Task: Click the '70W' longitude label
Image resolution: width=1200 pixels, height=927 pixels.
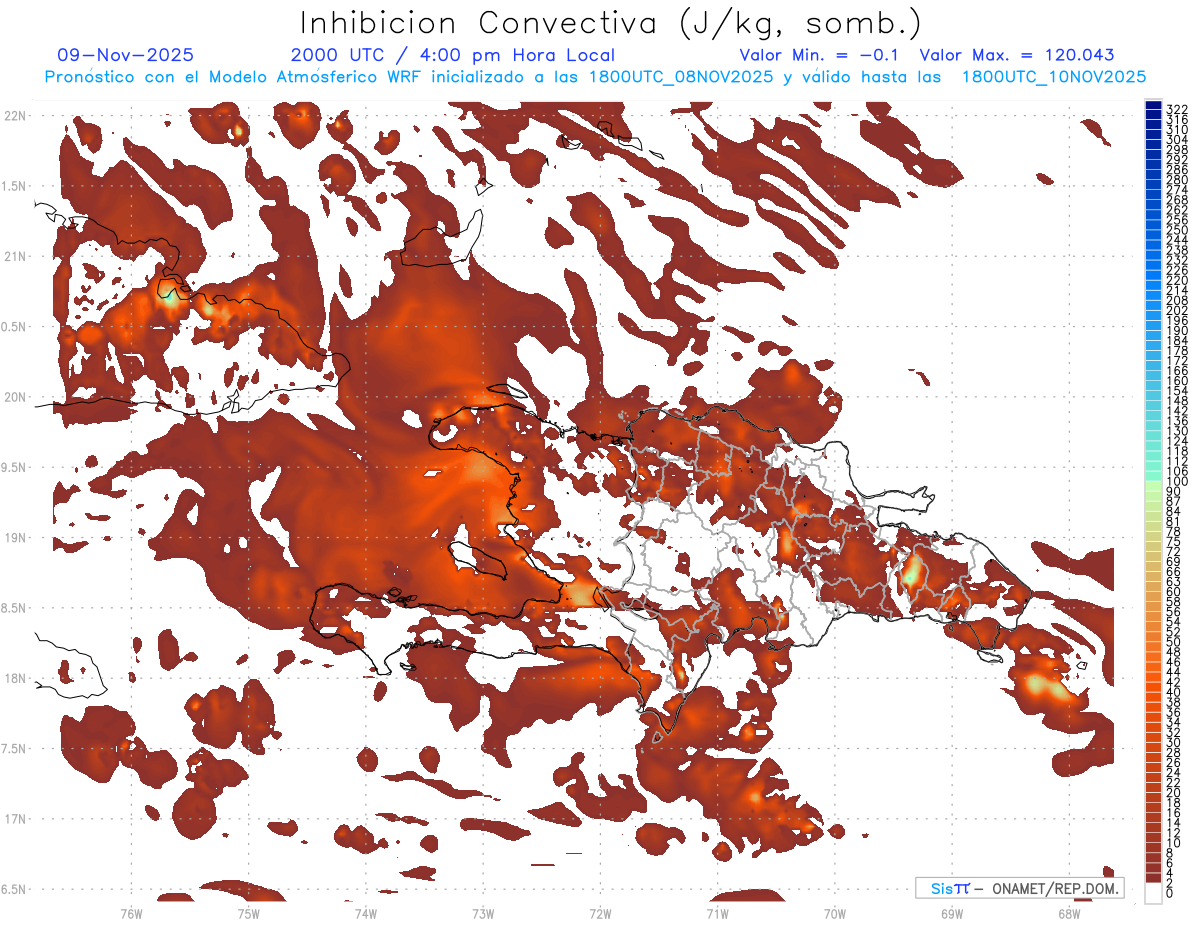Action: 835,913
